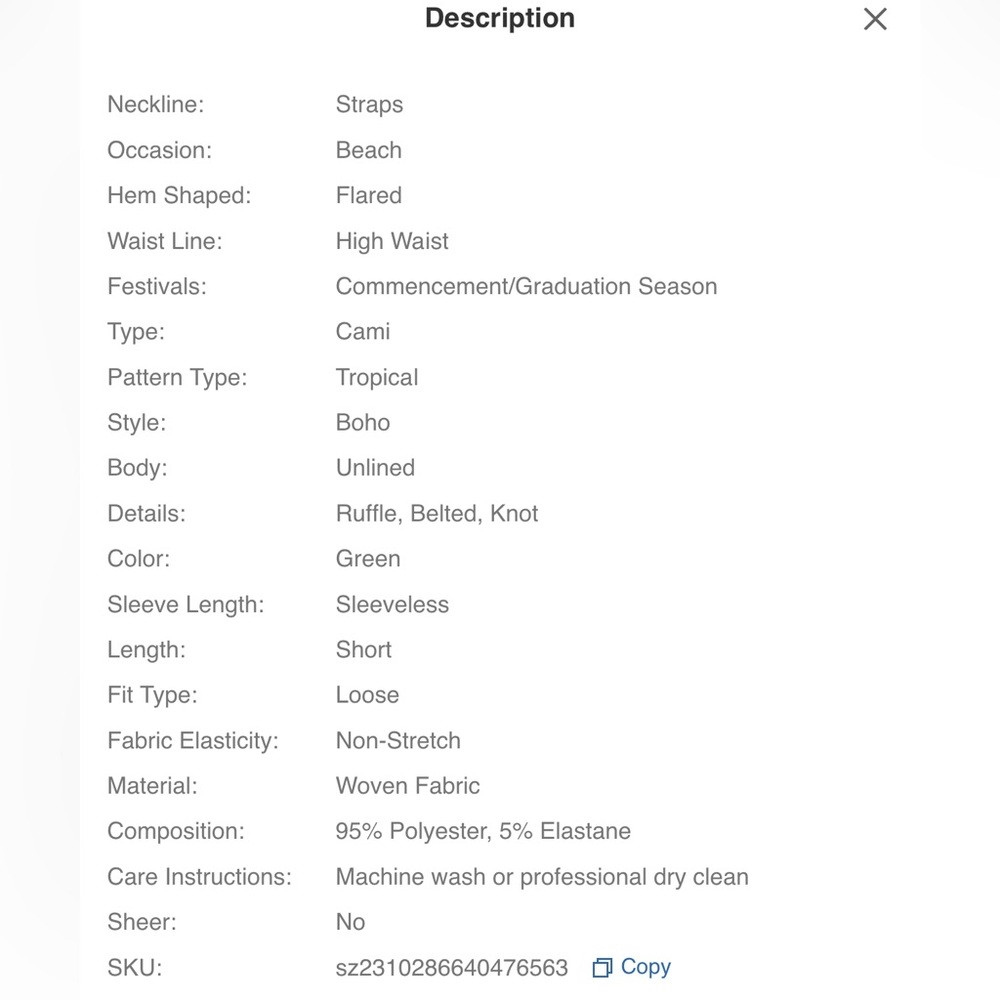Viewport: 1000px width, 1000px height.
Task: Click the Material value Woven Fabric
Action: point(408,786)
